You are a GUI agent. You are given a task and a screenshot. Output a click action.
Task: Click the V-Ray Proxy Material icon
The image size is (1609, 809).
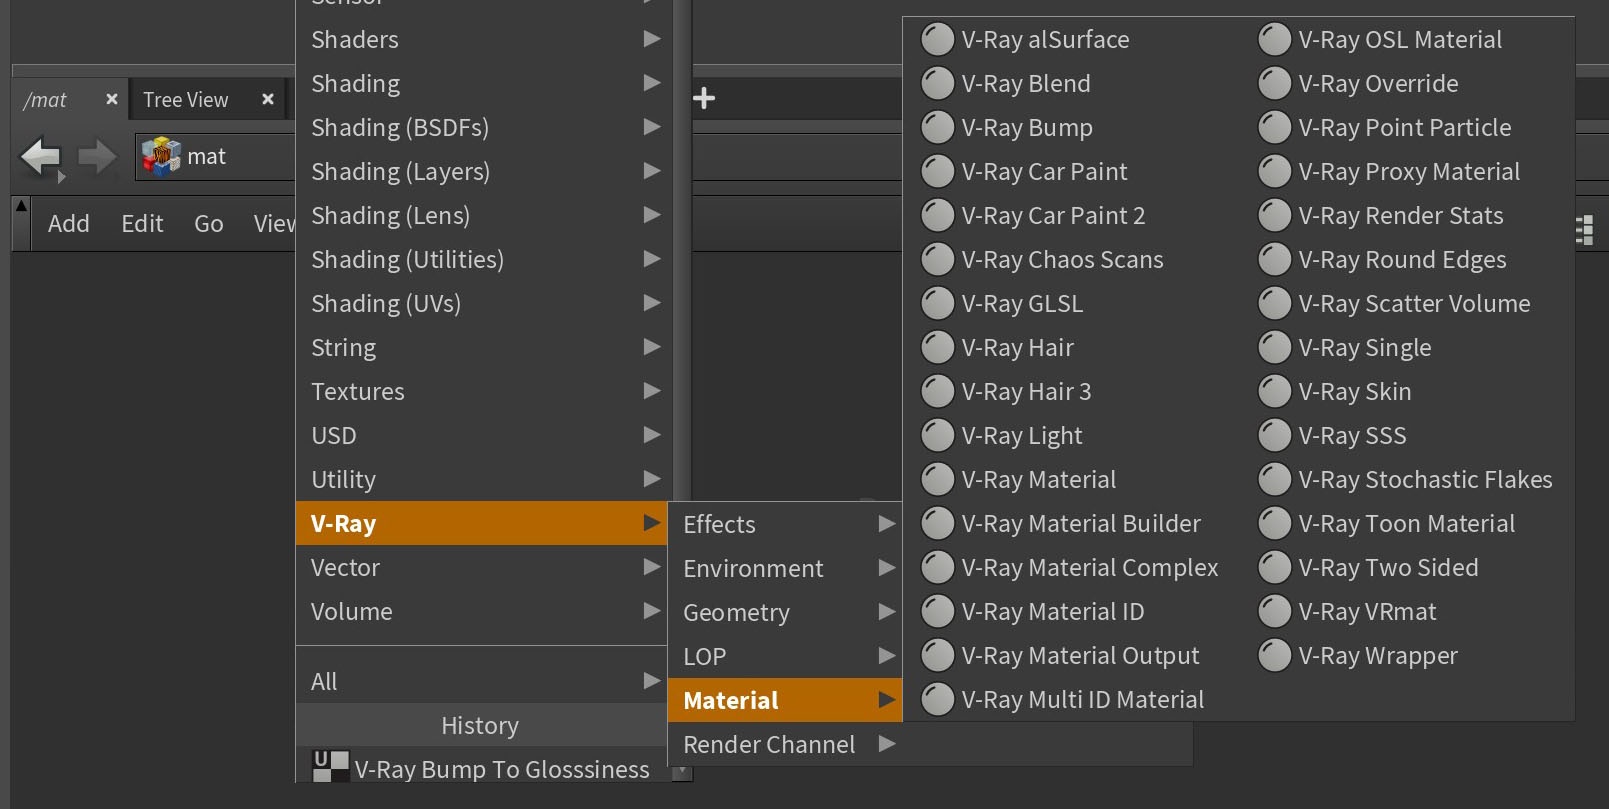pyautogui.click(x=1274, y=172)
